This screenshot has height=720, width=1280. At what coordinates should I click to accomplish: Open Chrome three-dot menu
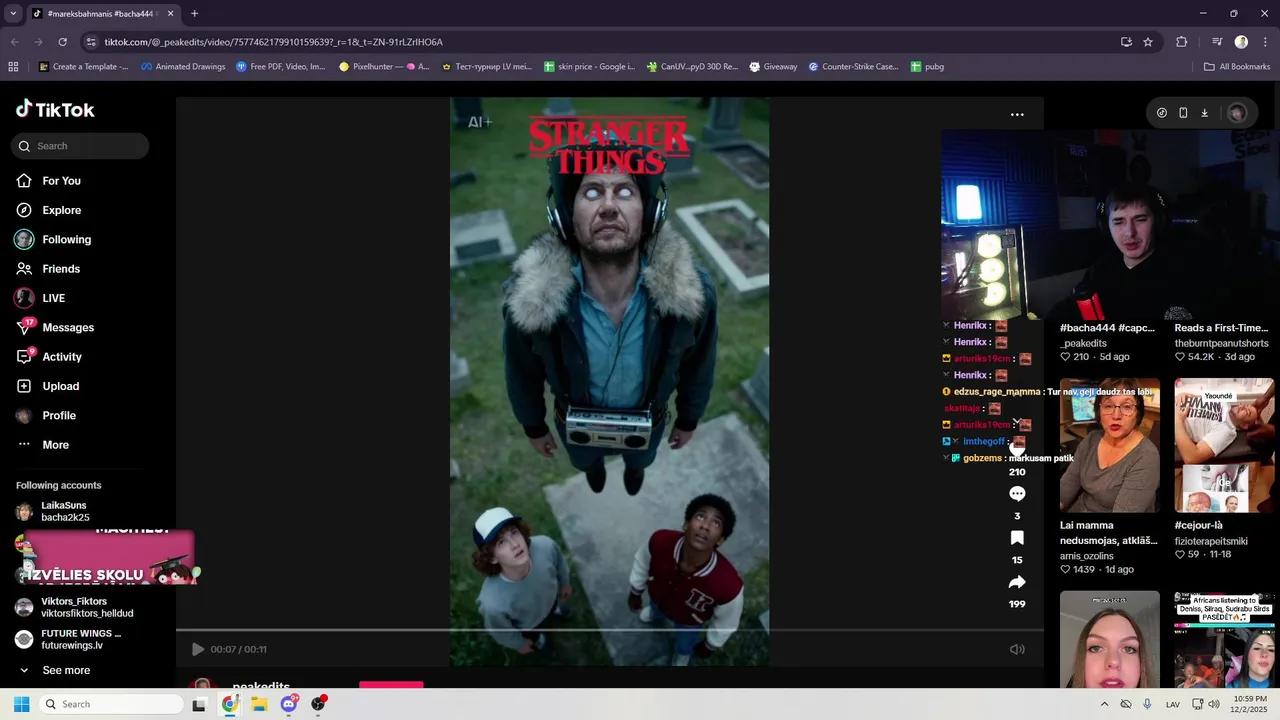click(x=1265, y=42)
